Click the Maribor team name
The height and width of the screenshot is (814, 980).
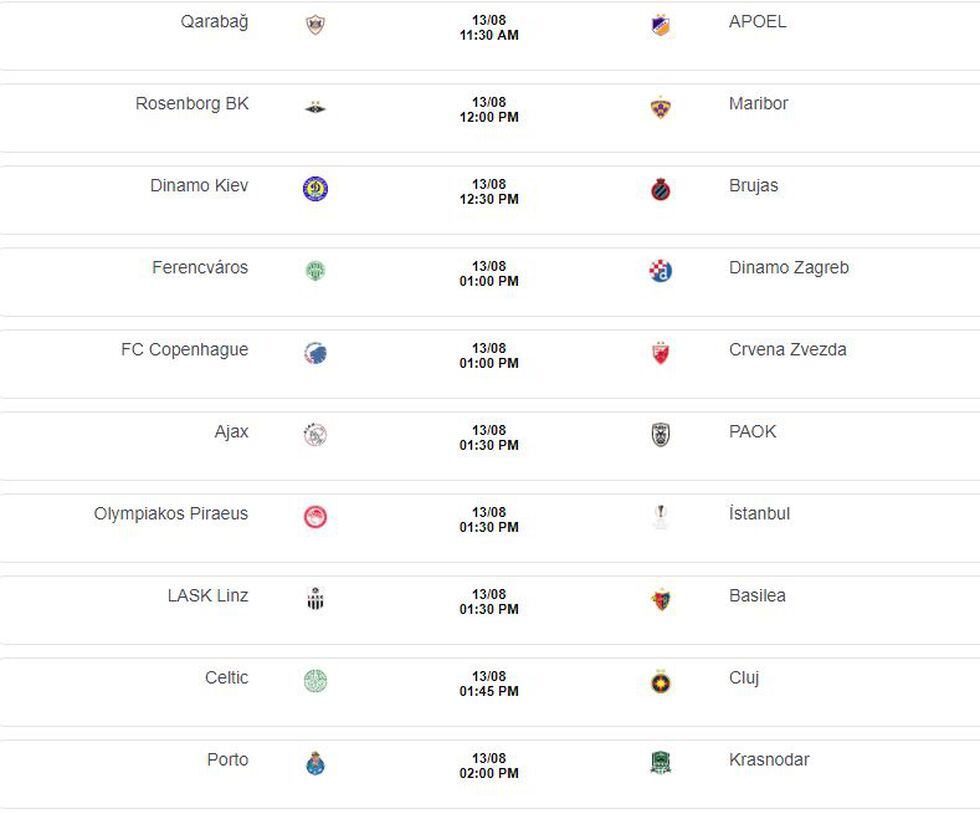[x=758, y=103]
